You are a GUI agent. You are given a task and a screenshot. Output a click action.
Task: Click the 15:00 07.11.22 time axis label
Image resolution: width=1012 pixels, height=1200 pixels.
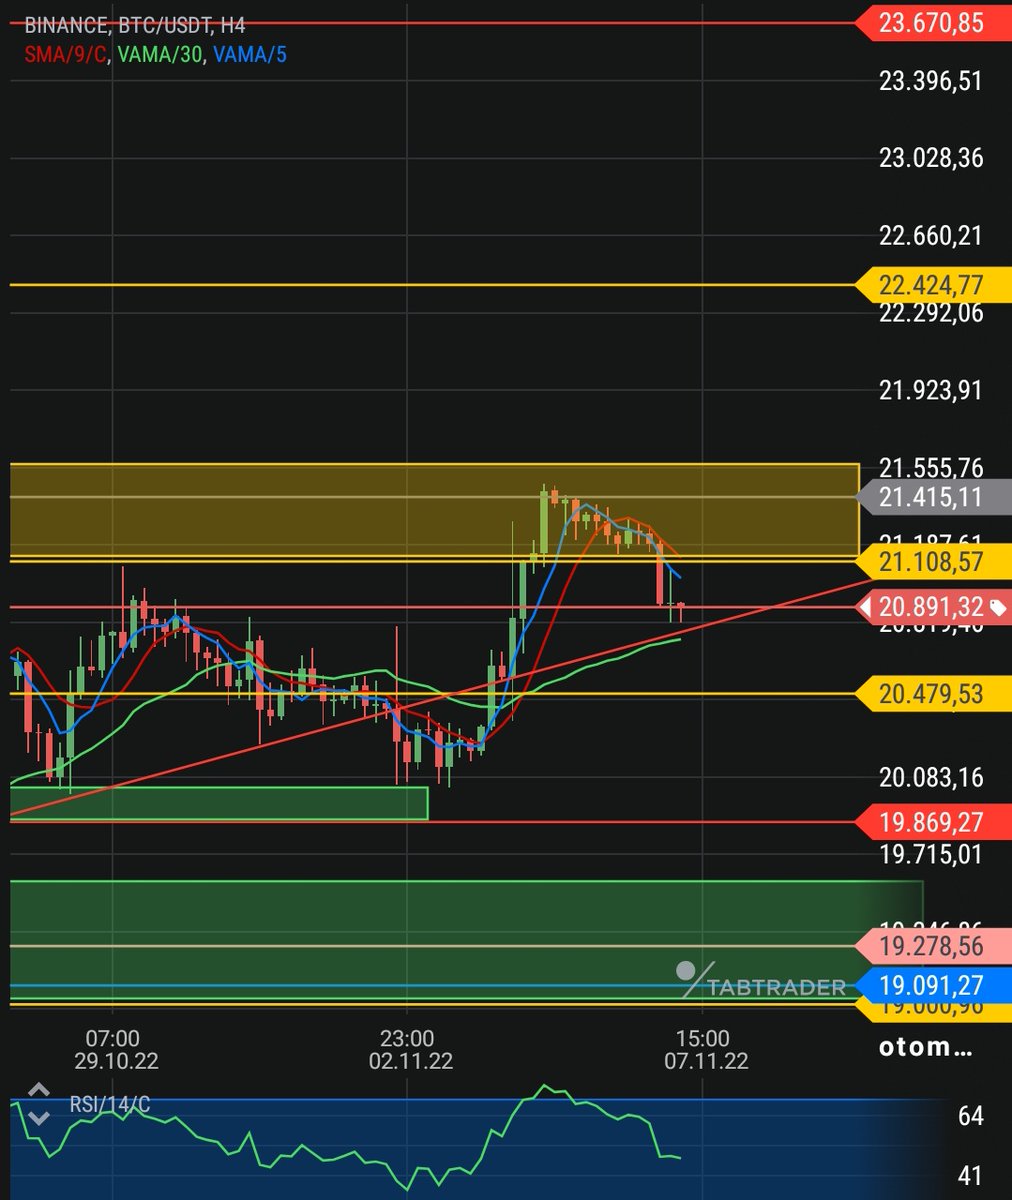pos(704,1049)
